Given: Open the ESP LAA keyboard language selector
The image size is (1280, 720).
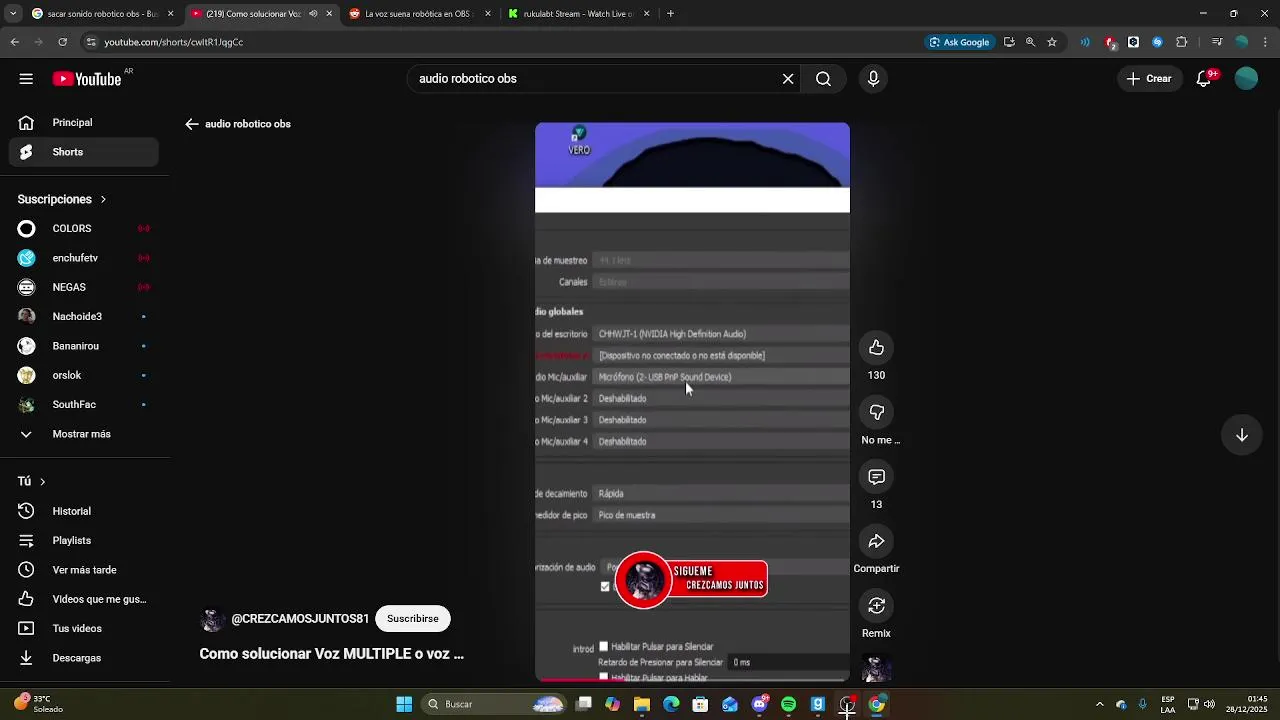Looking at the screenshot, I should coord(1168,705).
